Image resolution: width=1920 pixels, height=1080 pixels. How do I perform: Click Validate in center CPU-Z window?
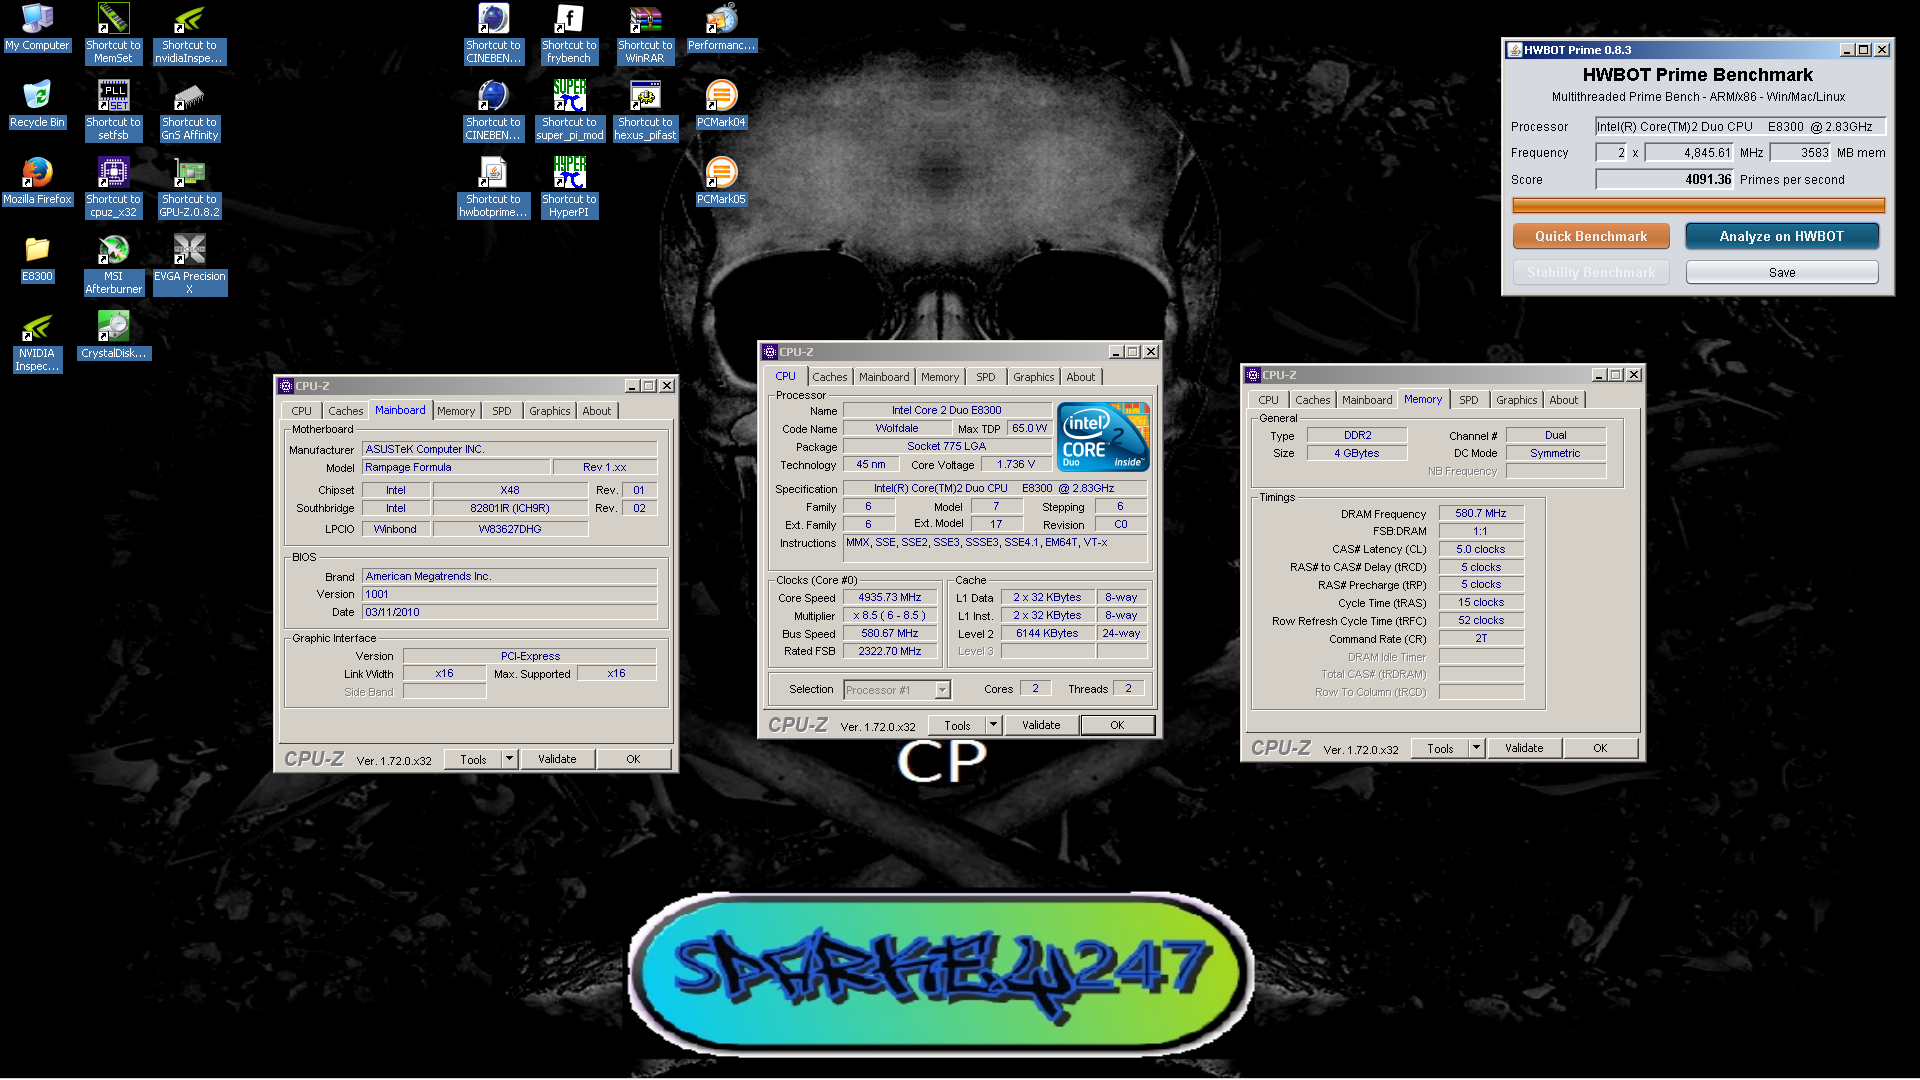(1041, 725)
